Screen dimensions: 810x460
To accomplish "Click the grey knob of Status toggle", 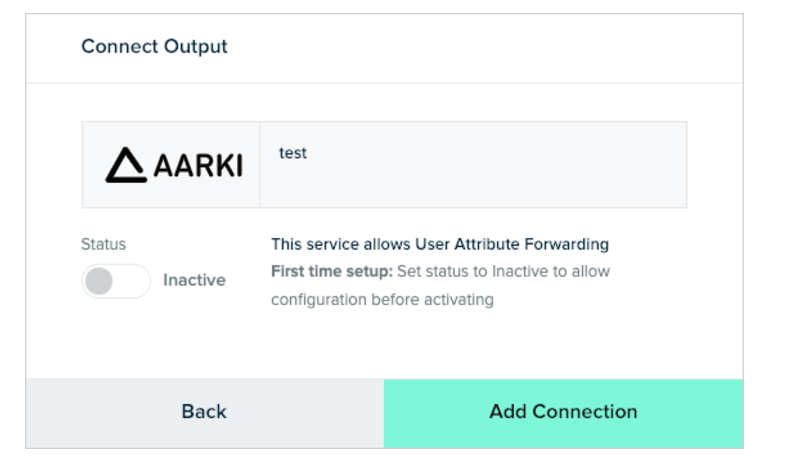I will pyautogui.click(x=99, y=281).
